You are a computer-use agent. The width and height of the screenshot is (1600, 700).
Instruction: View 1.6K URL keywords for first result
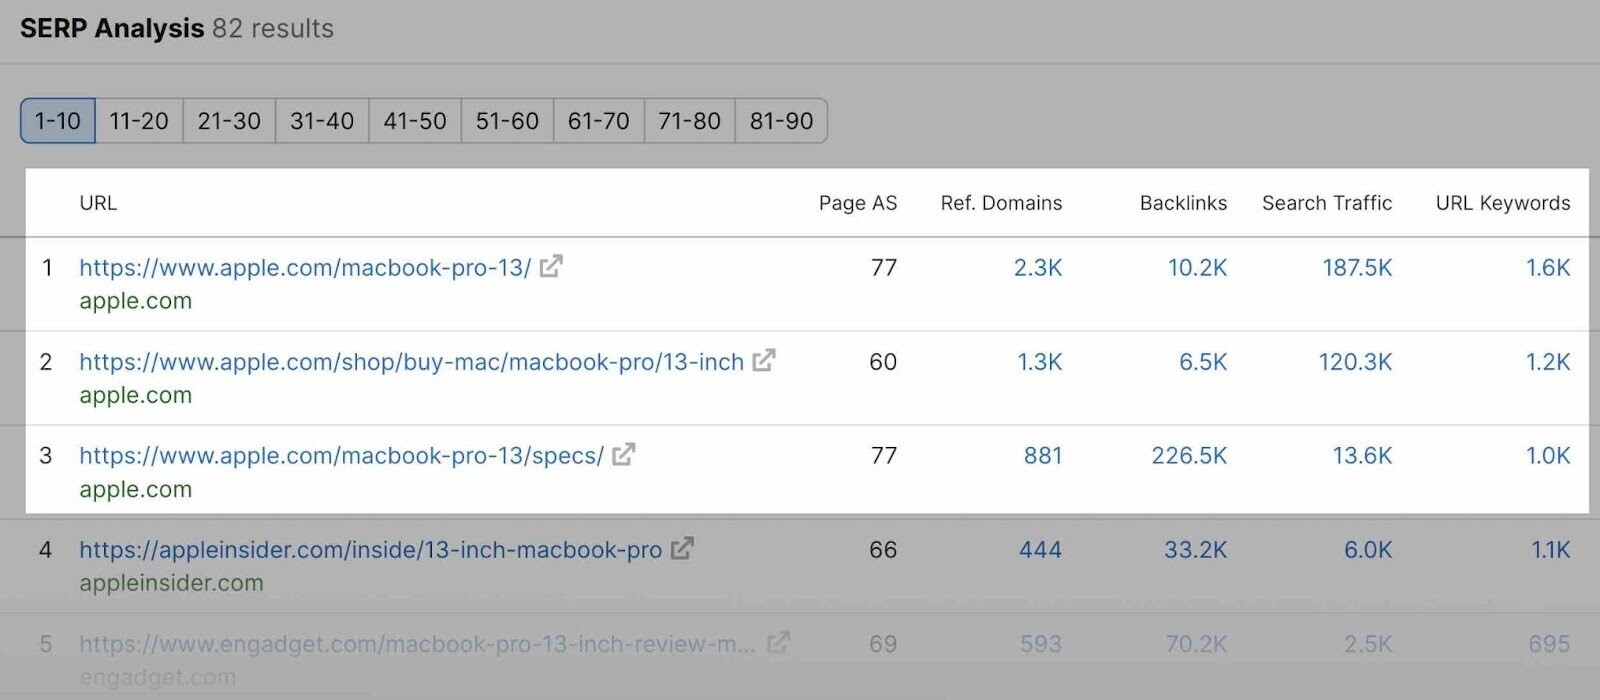point(1550,267)
